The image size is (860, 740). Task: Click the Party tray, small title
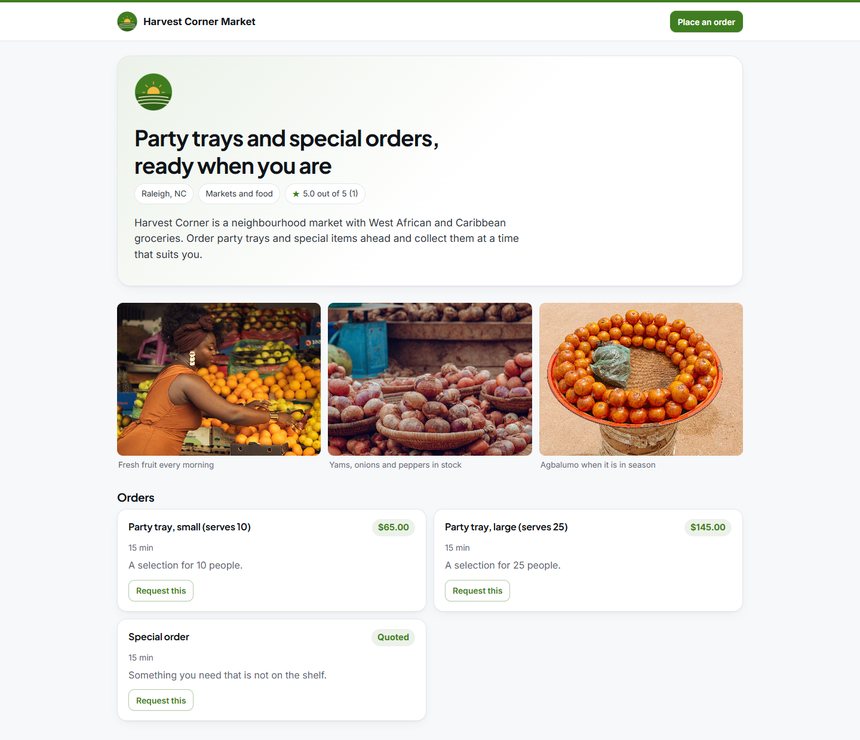click(x=189, y=527)
